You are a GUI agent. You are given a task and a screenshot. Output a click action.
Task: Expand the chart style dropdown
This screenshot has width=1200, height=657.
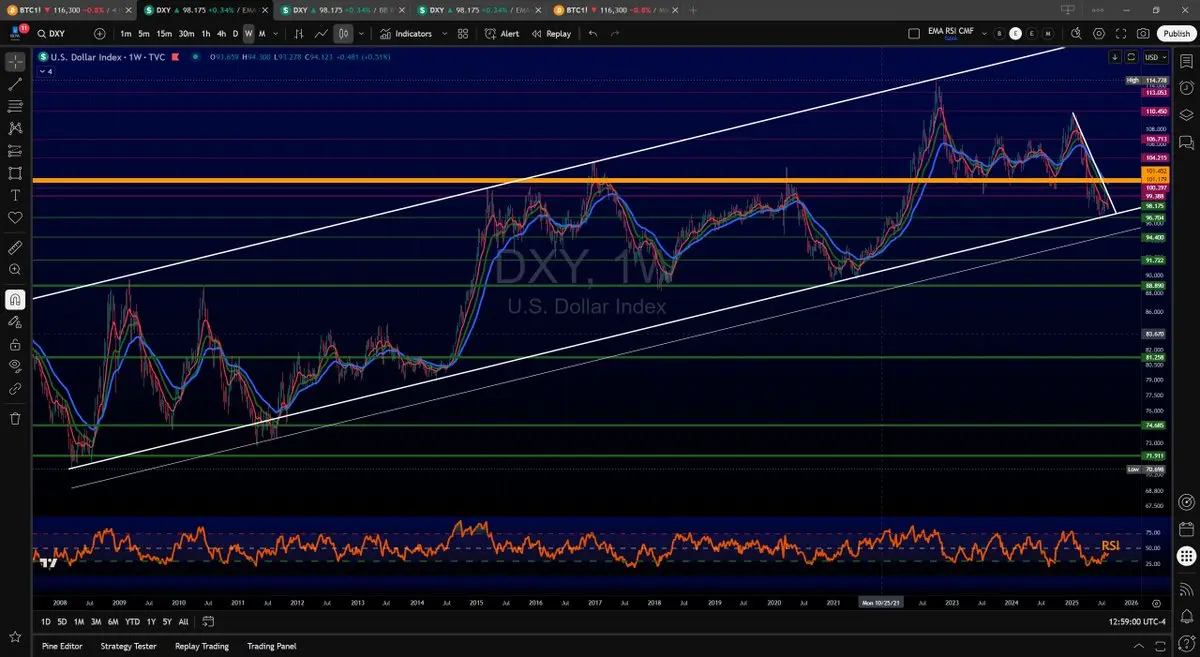pos(359,33)
